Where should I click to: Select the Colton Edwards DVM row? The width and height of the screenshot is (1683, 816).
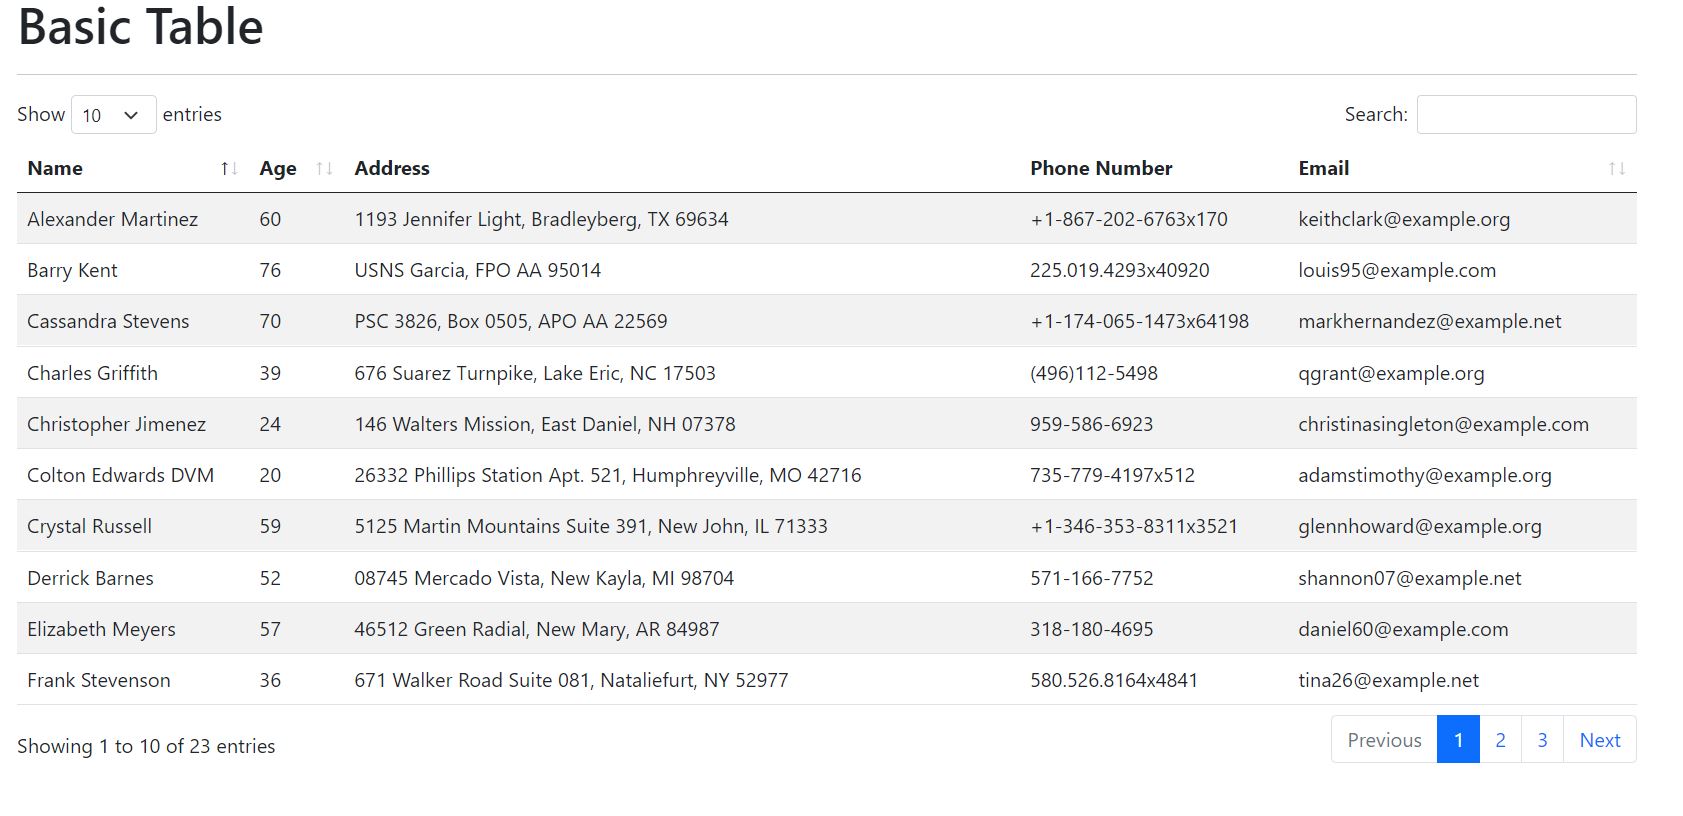pyautogui.click(x=826, y=475)
